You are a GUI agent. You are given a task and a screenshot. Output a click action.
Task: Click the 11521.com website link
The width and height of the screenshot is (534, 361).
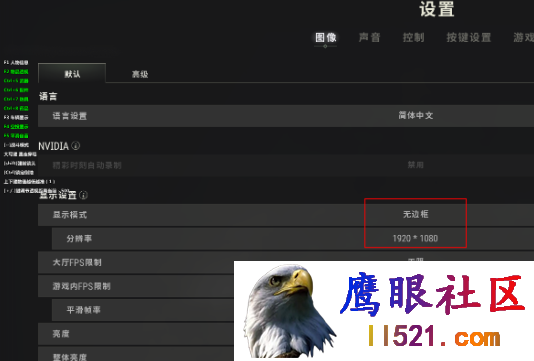click(x=434, y=336)
